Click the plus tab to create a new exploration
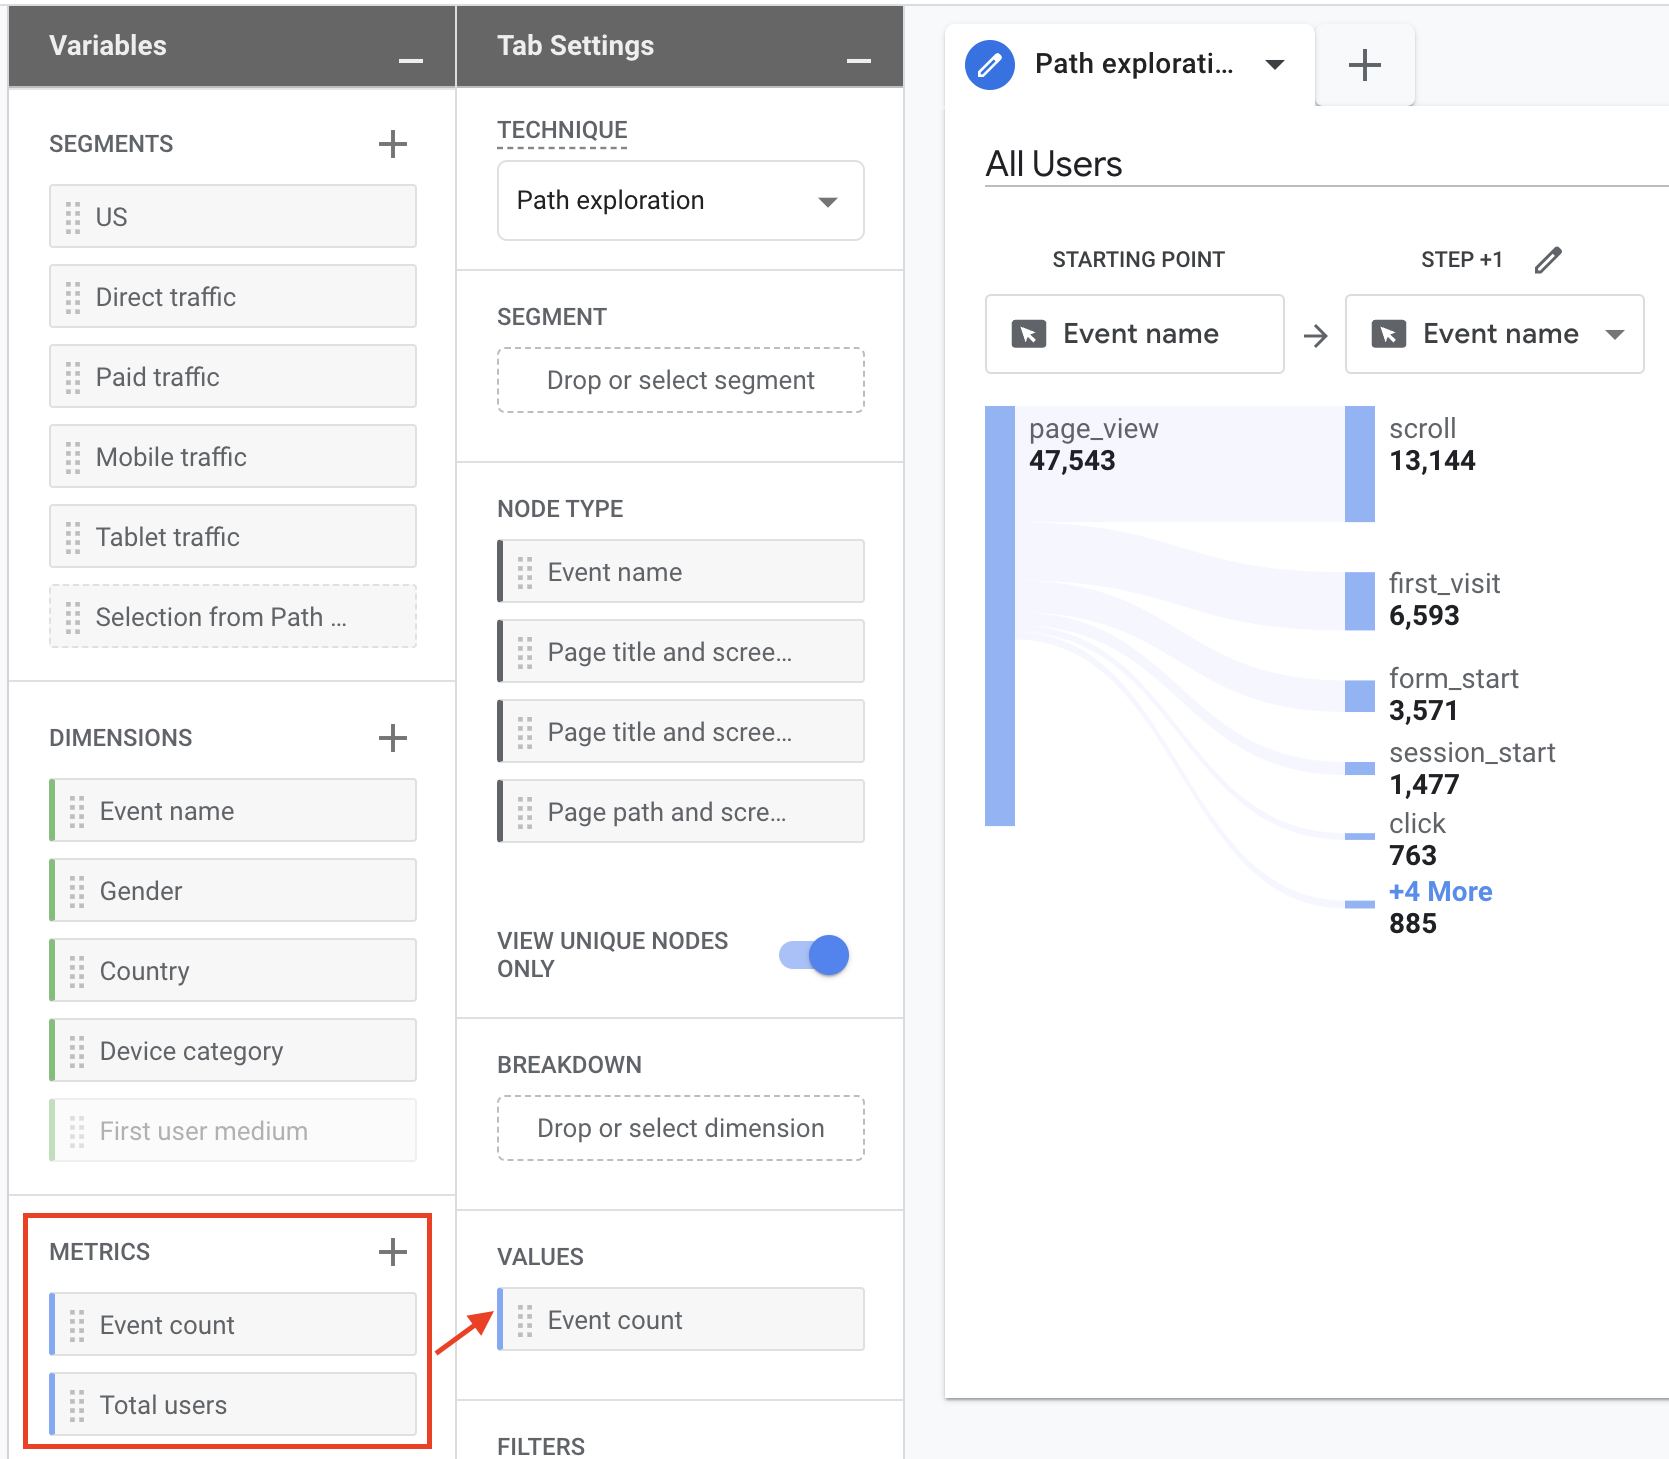The height and width of the screenshot is (1459, 1669). 1364,64
